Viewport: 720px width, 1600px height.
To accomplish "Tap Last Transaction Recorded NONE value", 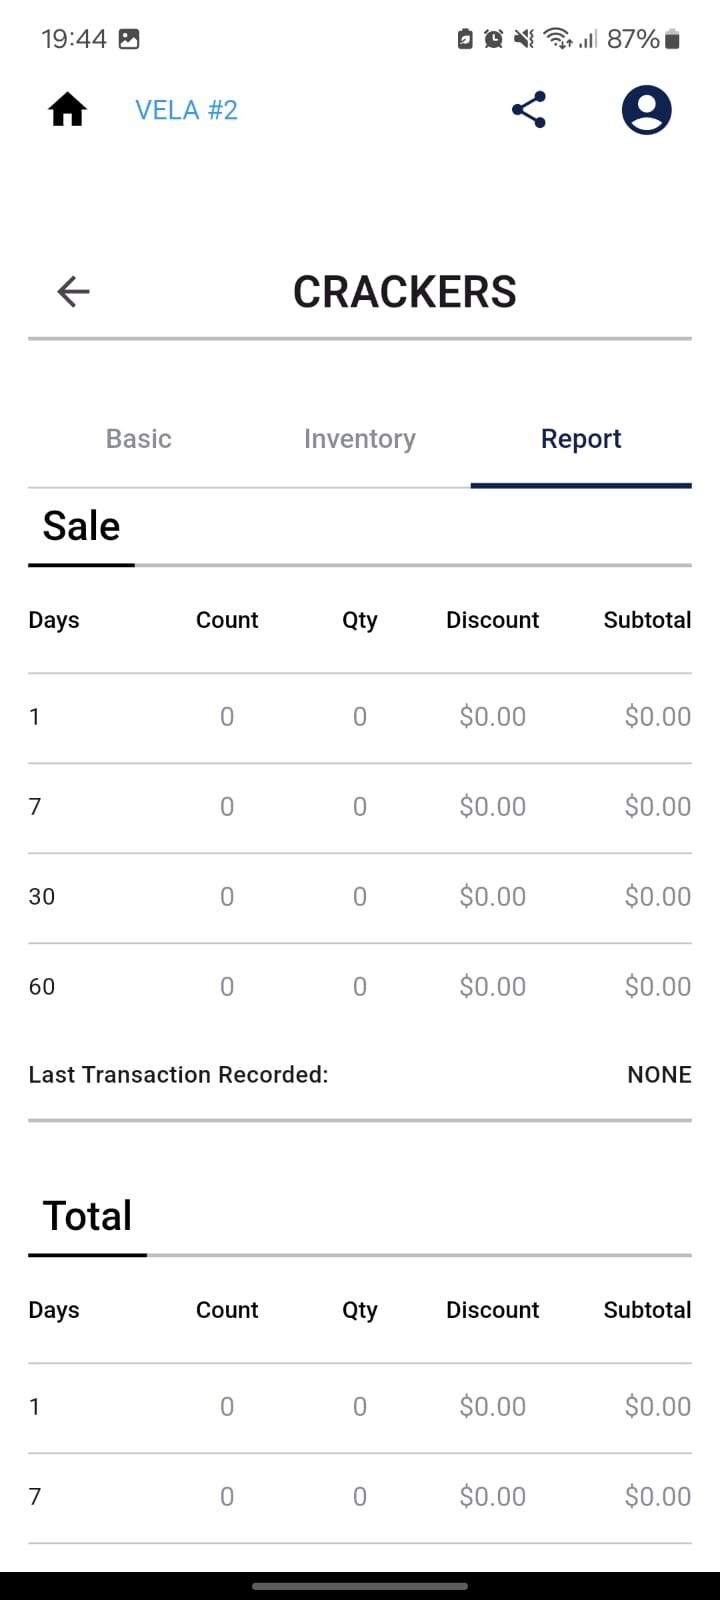I will (659, 1075).
